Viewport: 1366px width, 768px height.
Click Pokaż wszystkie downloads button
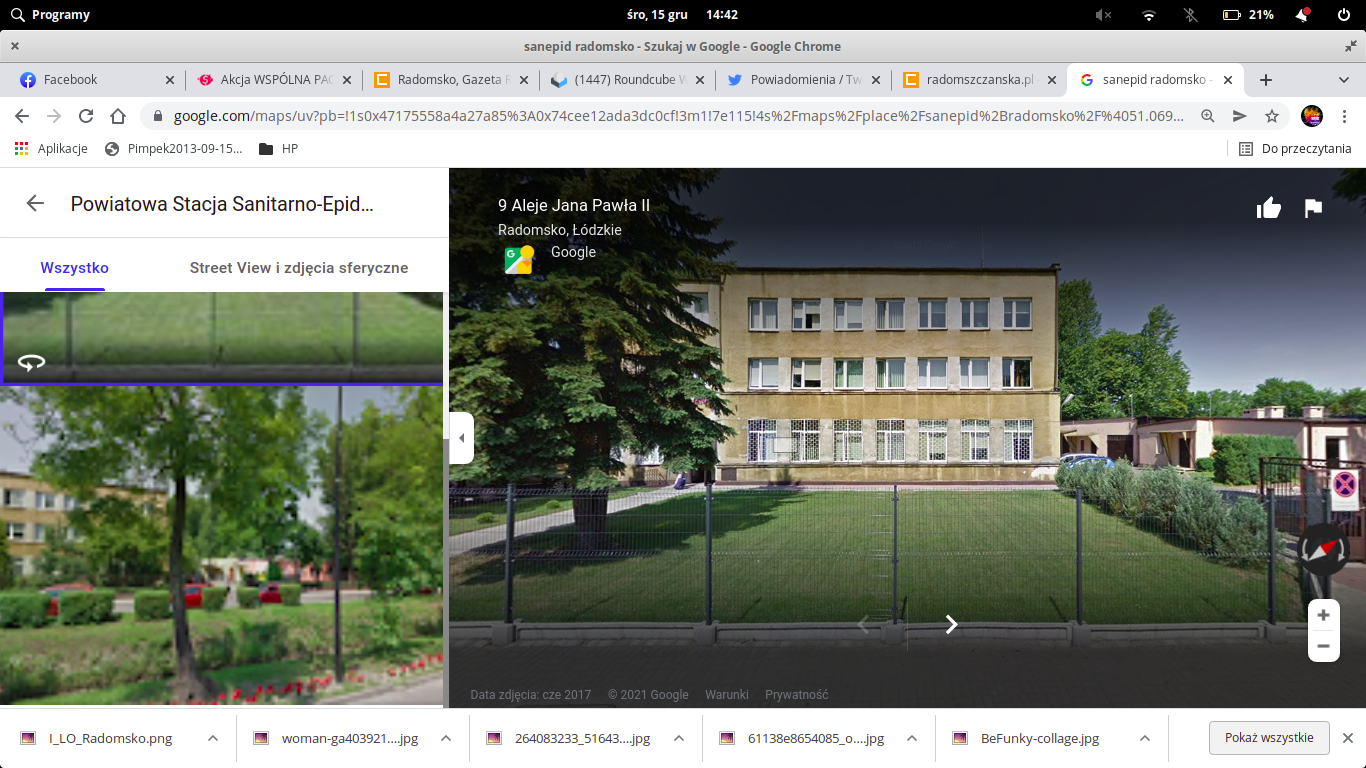pyautogui.click(x=1269, y=738)
